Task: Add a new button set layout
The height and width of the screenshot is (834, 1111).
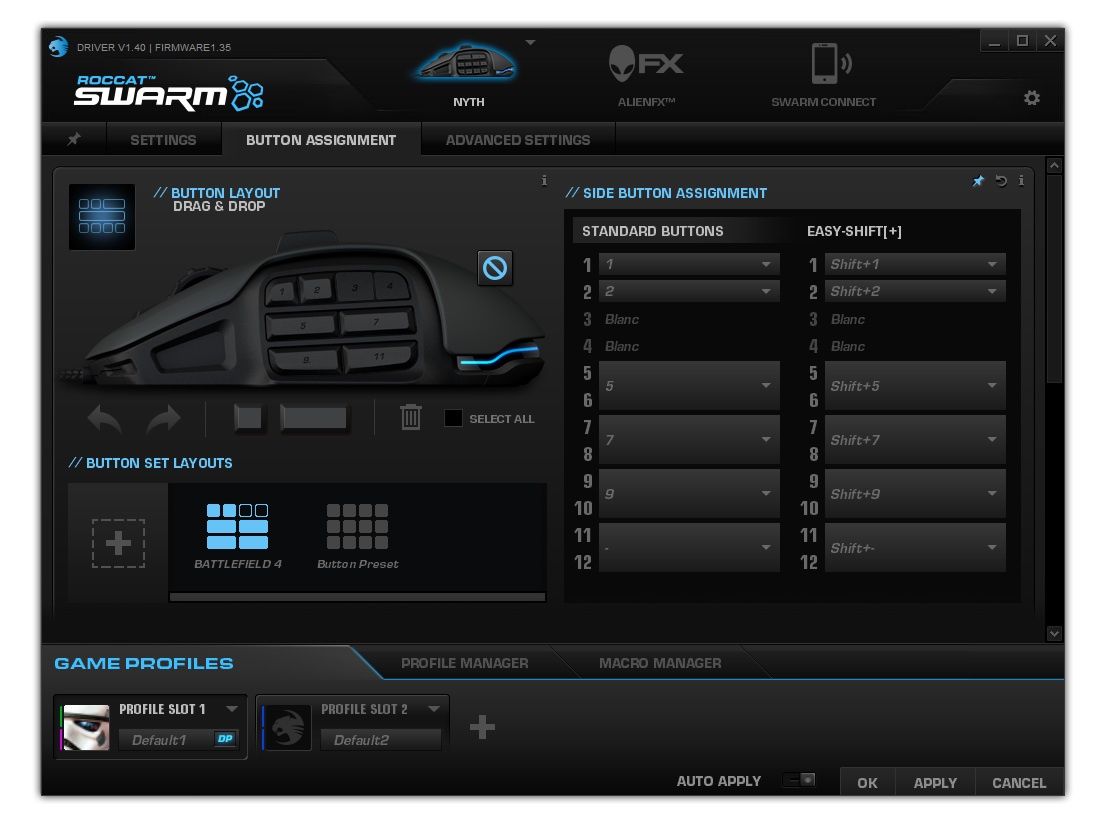Action: (118, 543)
